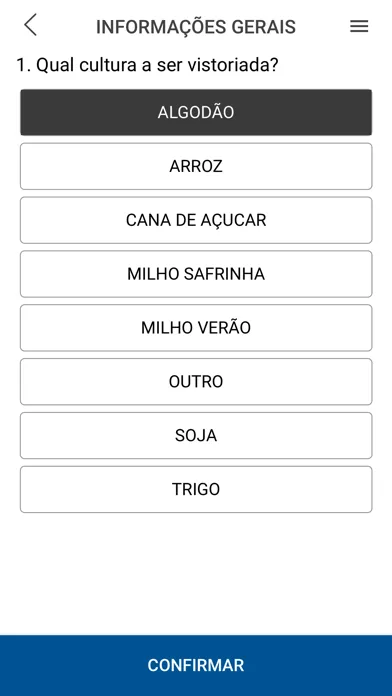The width and height of the screenshot is (392, 696).
Task: Return to the previous screen via the chevron
Action: (30, 25)
